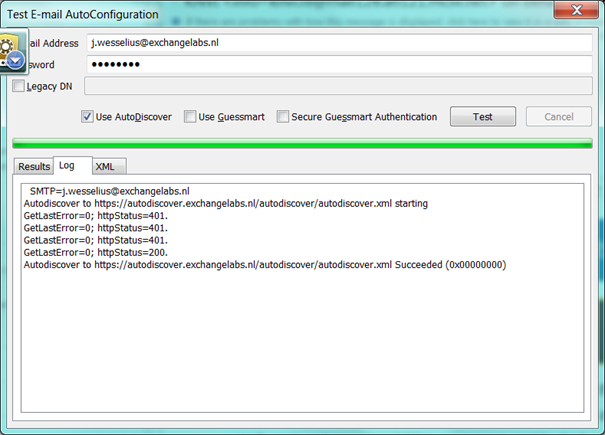Image resolution: width=605 pixels, height=435 pixels.
Task: Click the Test E-mail AutoConfiguration title bar
Action: pyautogui.click(x=250, y=13)
